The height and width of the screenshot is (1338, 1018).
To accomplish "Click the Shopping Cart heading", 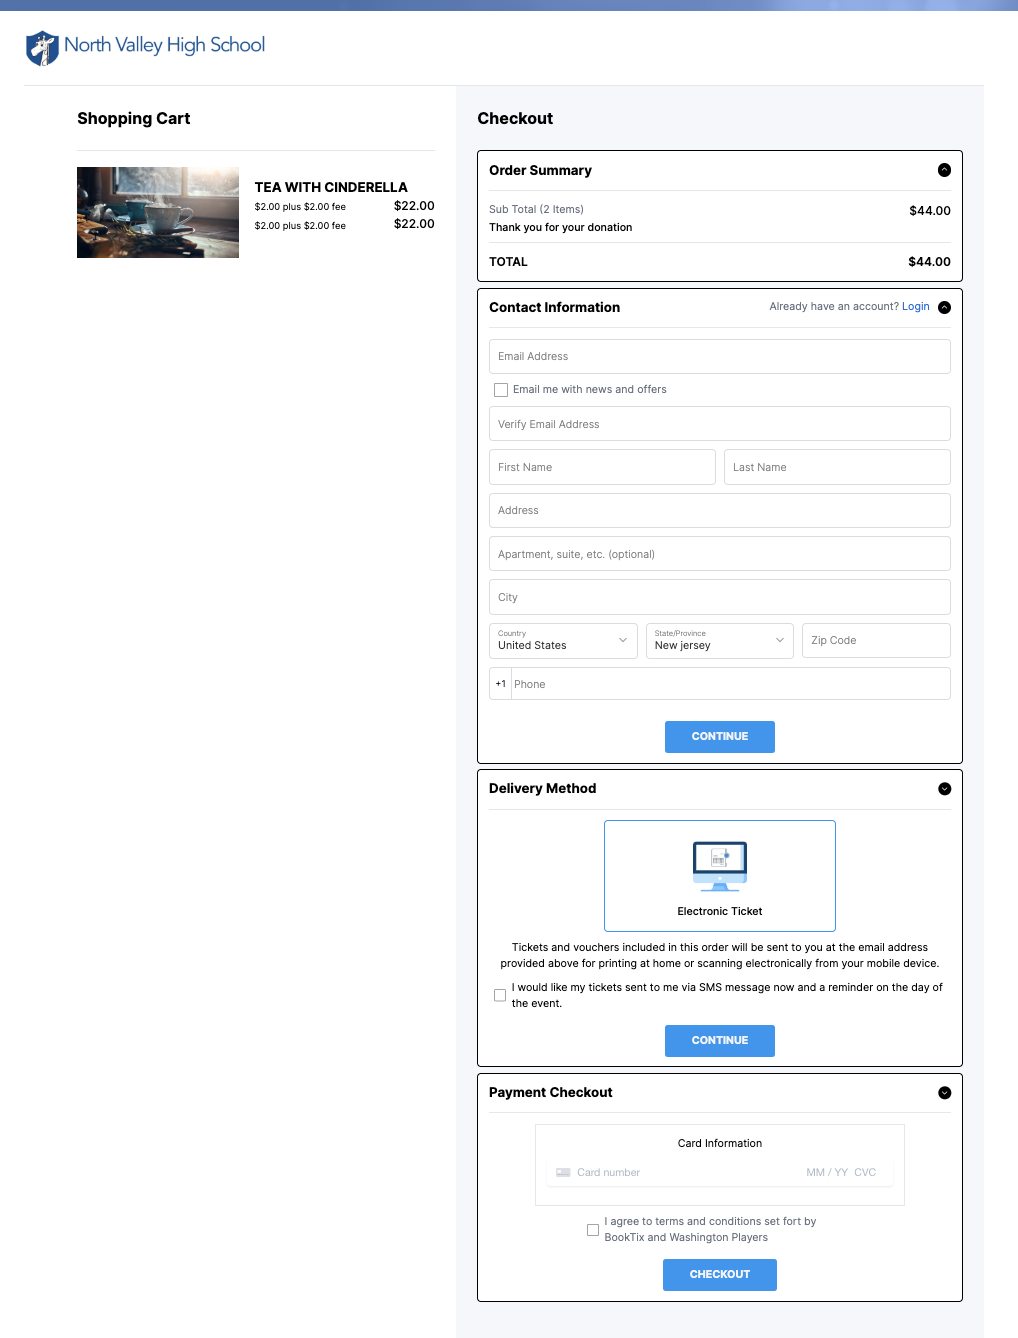I will [134, 118].
